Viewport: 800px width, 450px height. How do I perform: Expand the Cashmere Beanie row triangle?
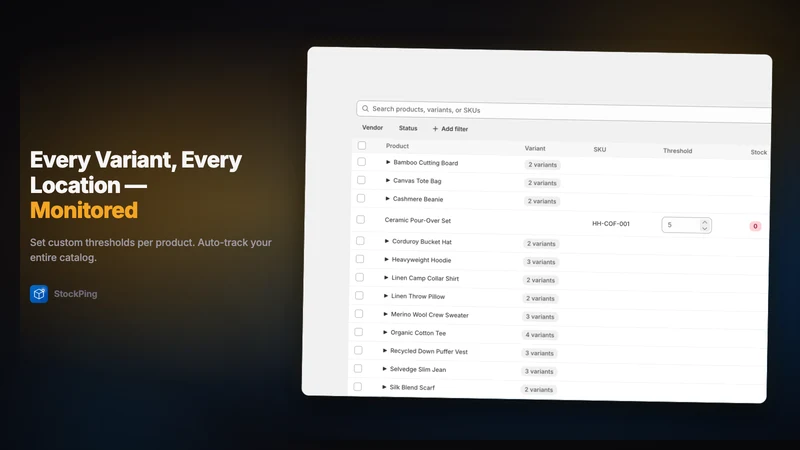388,198
